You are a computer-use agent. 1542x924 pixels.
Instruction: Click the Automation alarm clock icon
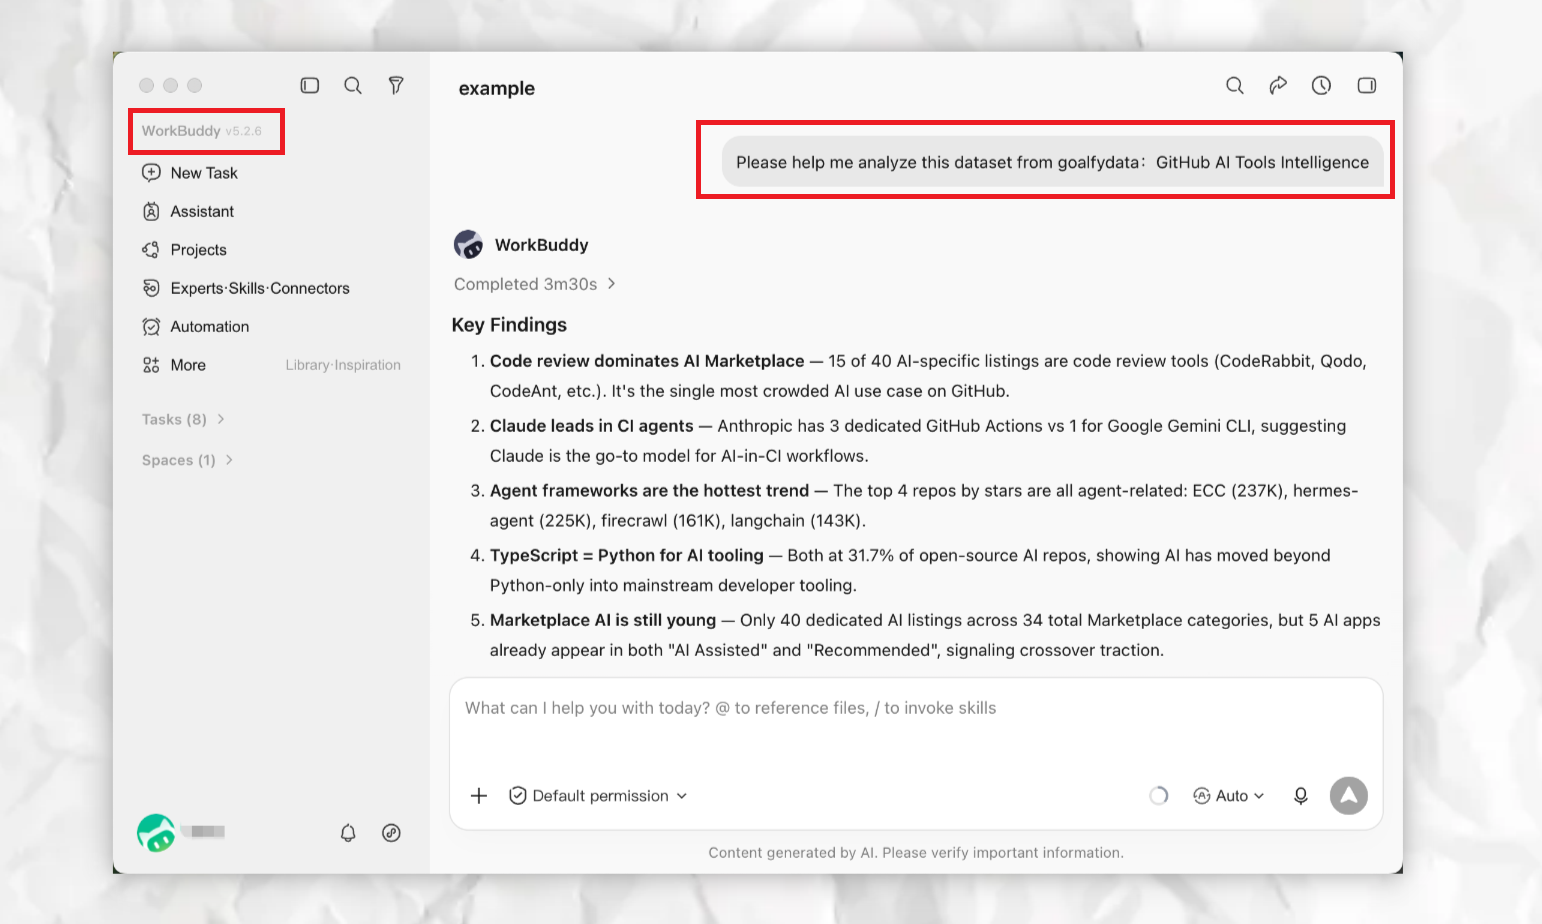click(151, 327)
